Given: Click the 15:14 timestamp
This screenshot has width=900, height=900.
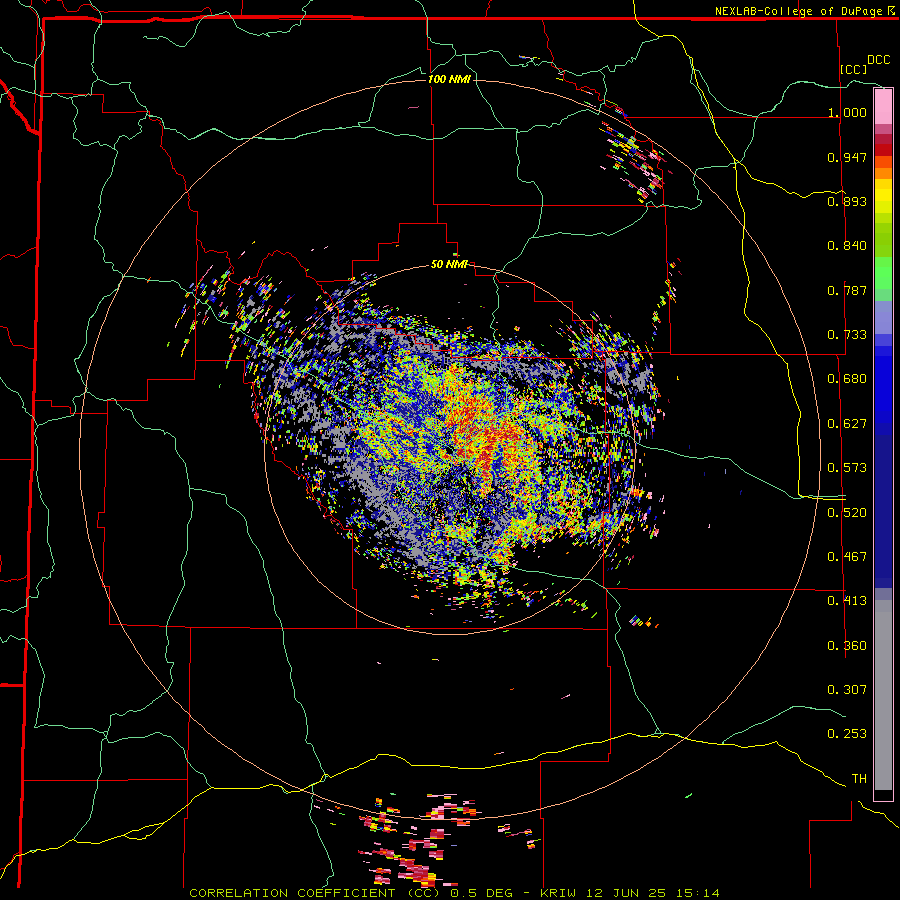Looking at the screenshot, I should click(698, 893).
